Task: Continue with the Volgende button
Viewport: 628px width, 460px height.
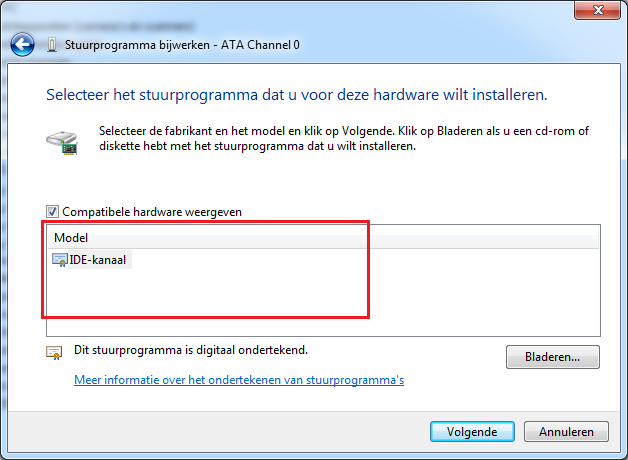Action: (472, 432)
